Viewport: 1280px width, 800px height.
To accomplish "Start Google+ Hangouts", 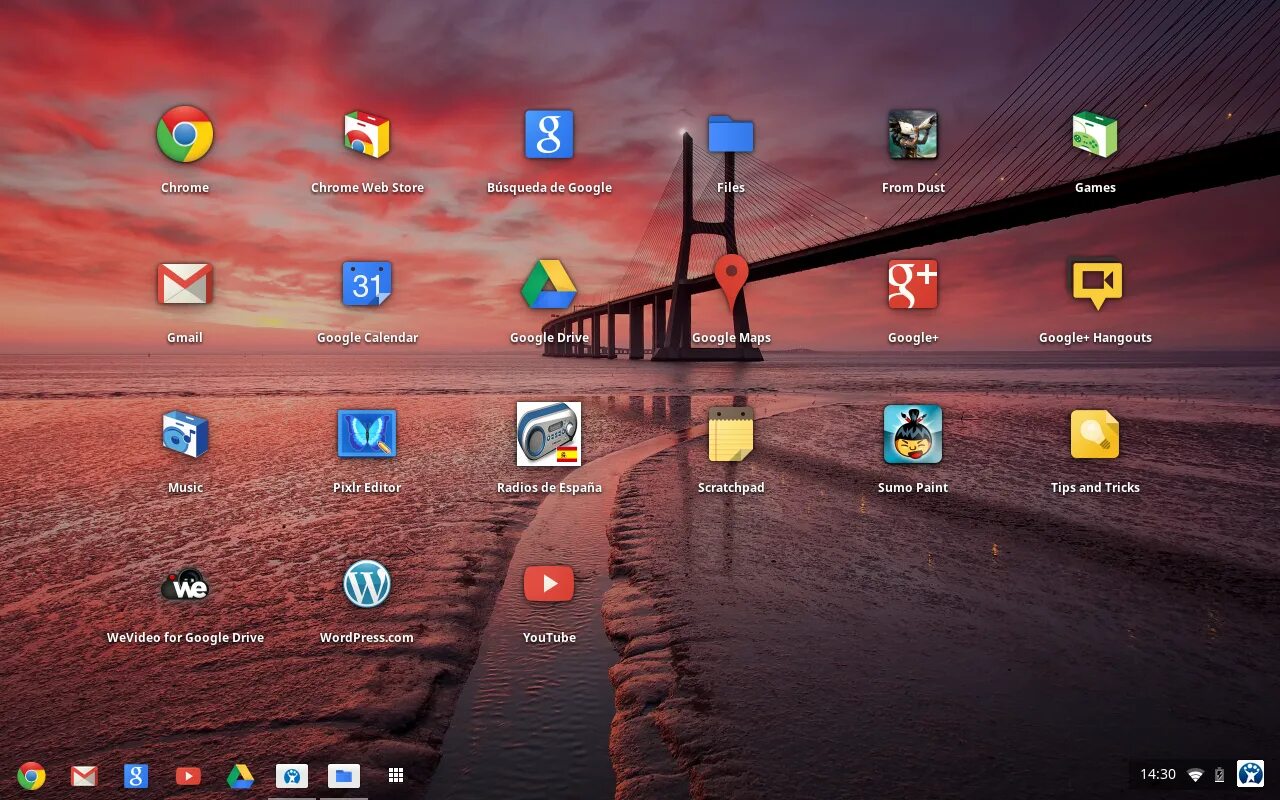I will coord(1097,286).
